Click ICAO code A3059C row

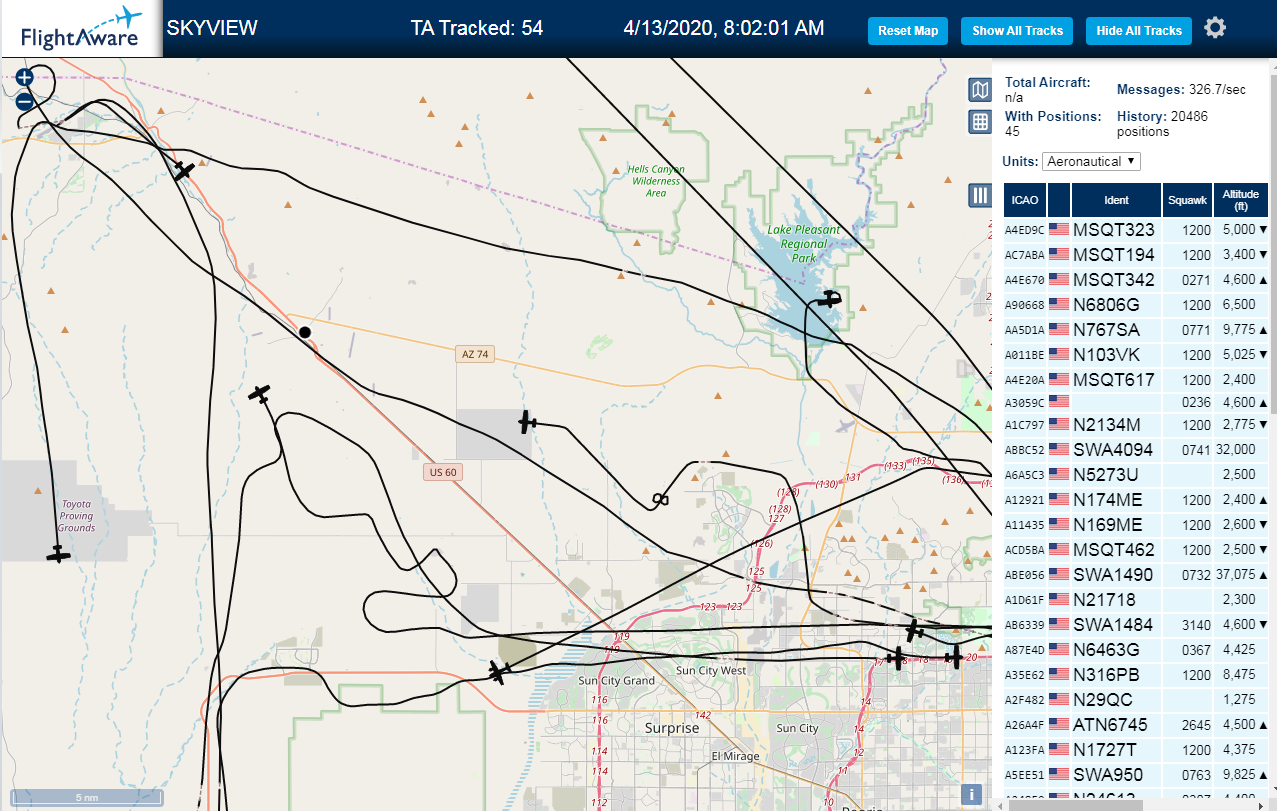click(1137, 402)
